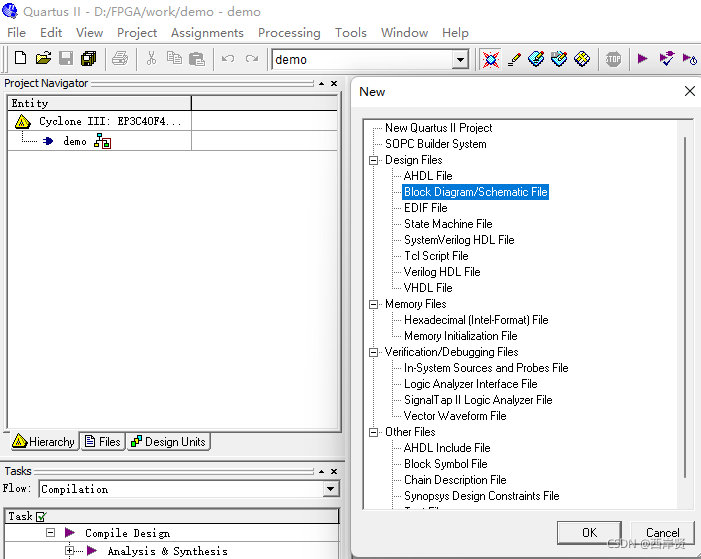Open the Pin Planner toolbar icon

tap(536, 59)
